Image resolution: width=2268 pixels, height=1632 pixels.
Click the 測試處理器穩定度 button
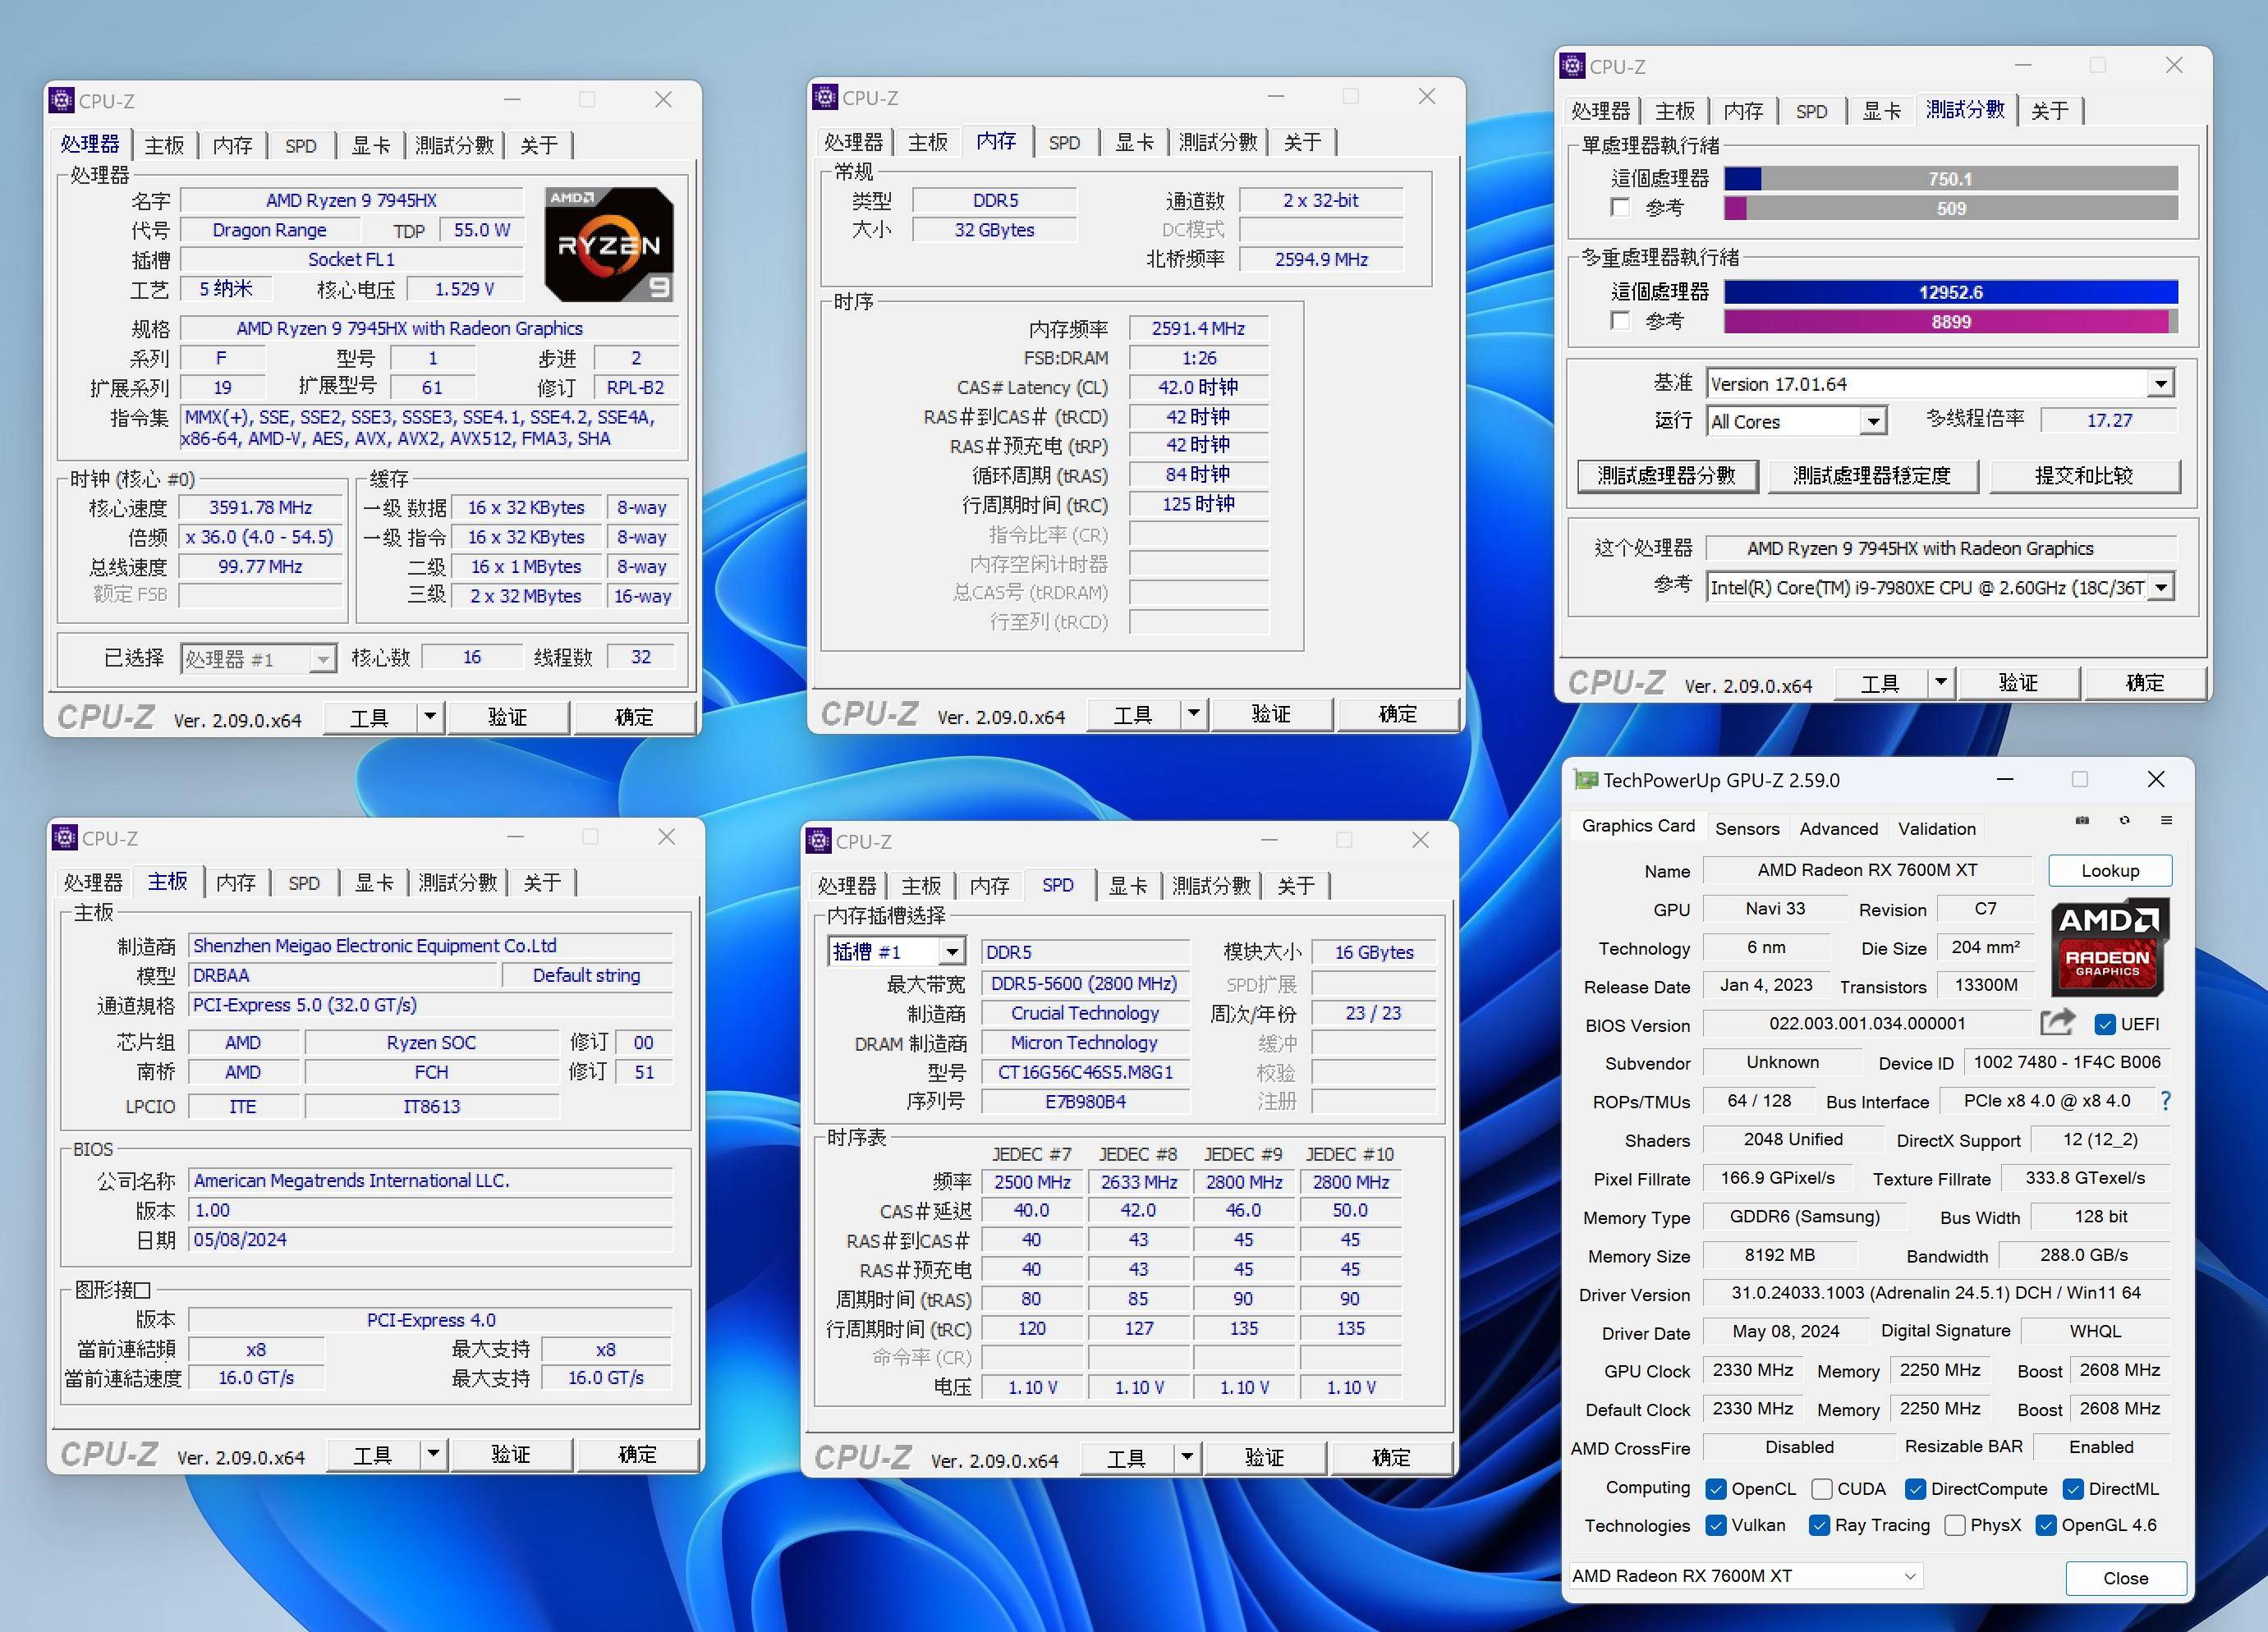(1872, 475)
